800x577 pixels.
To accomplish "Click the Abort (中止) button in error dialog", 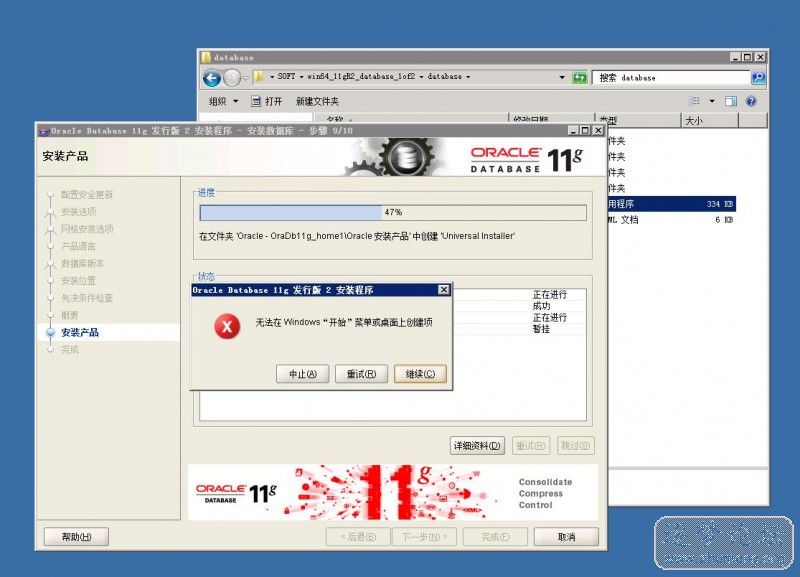I will pyautogui.click(x=303, y=374).
